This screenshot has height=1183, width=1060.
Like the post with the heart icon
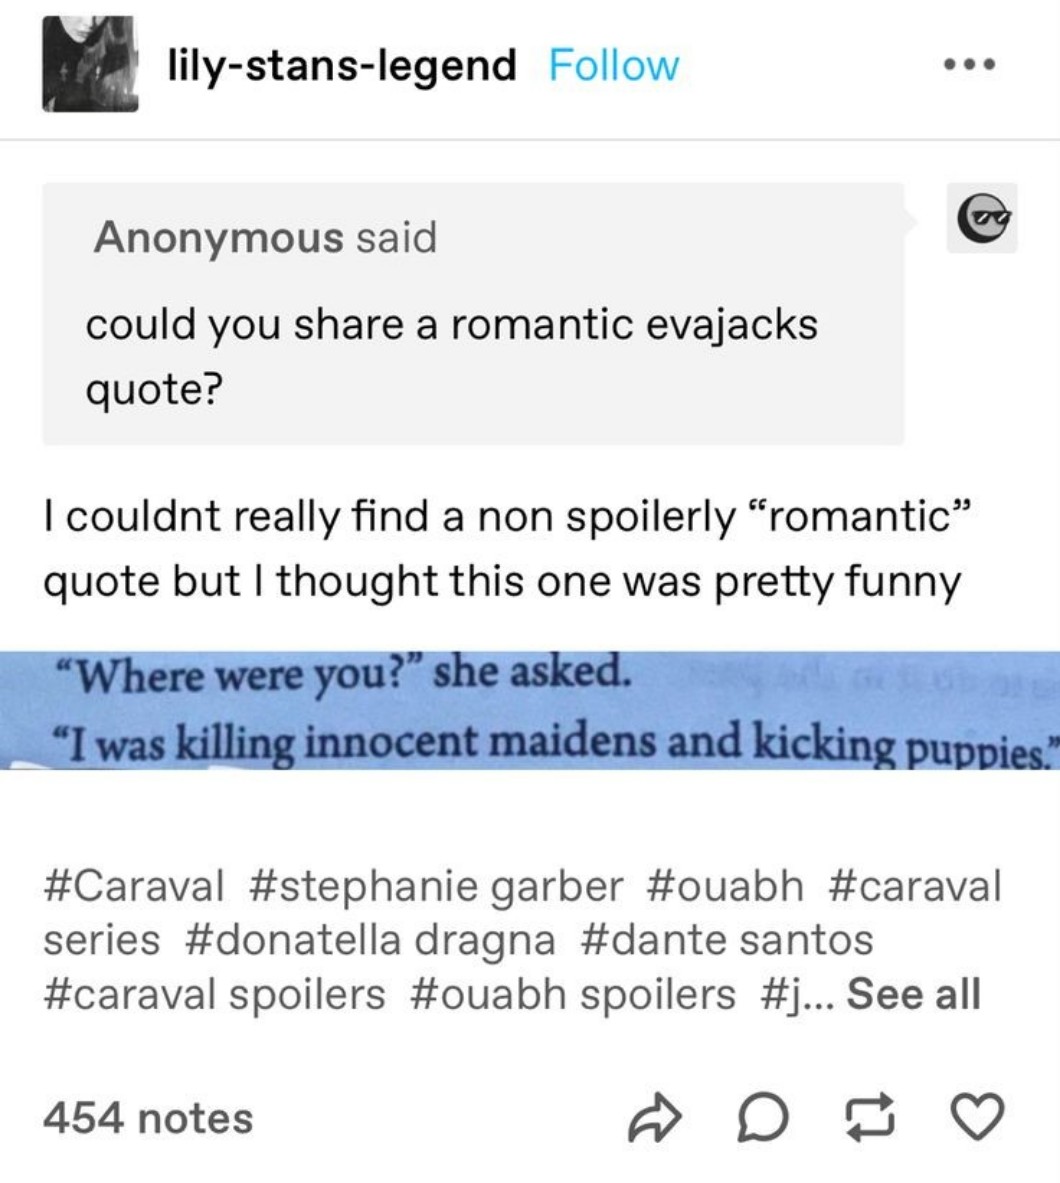coord(977,1119)
